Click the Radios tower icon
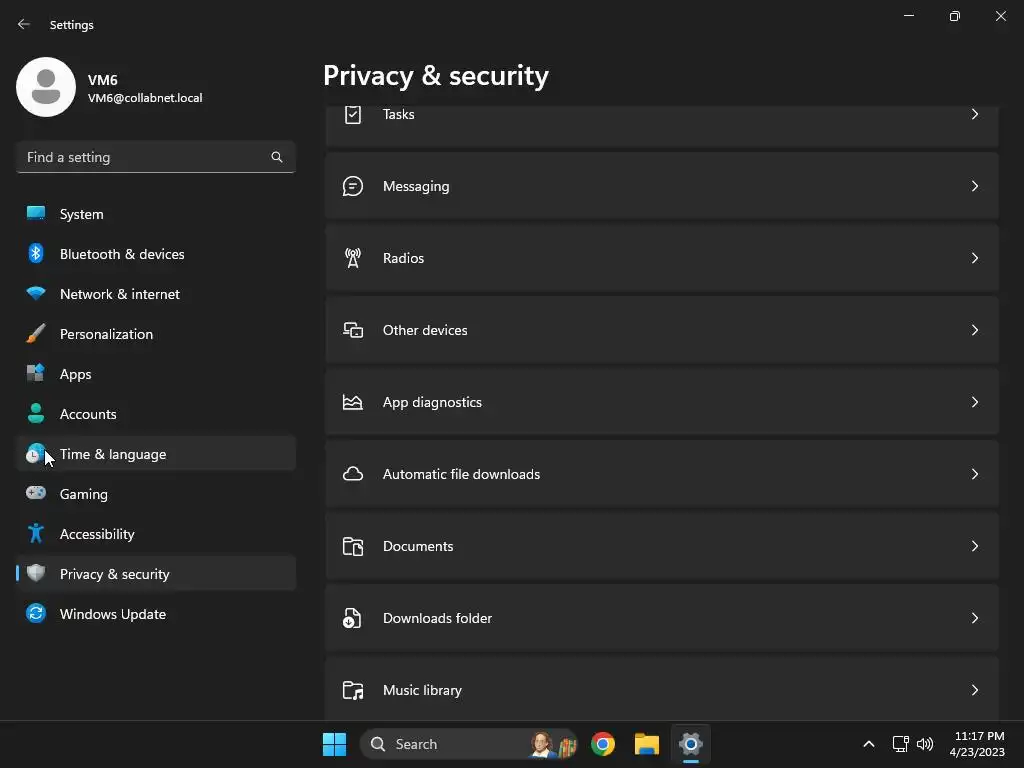 click(352, 258)
